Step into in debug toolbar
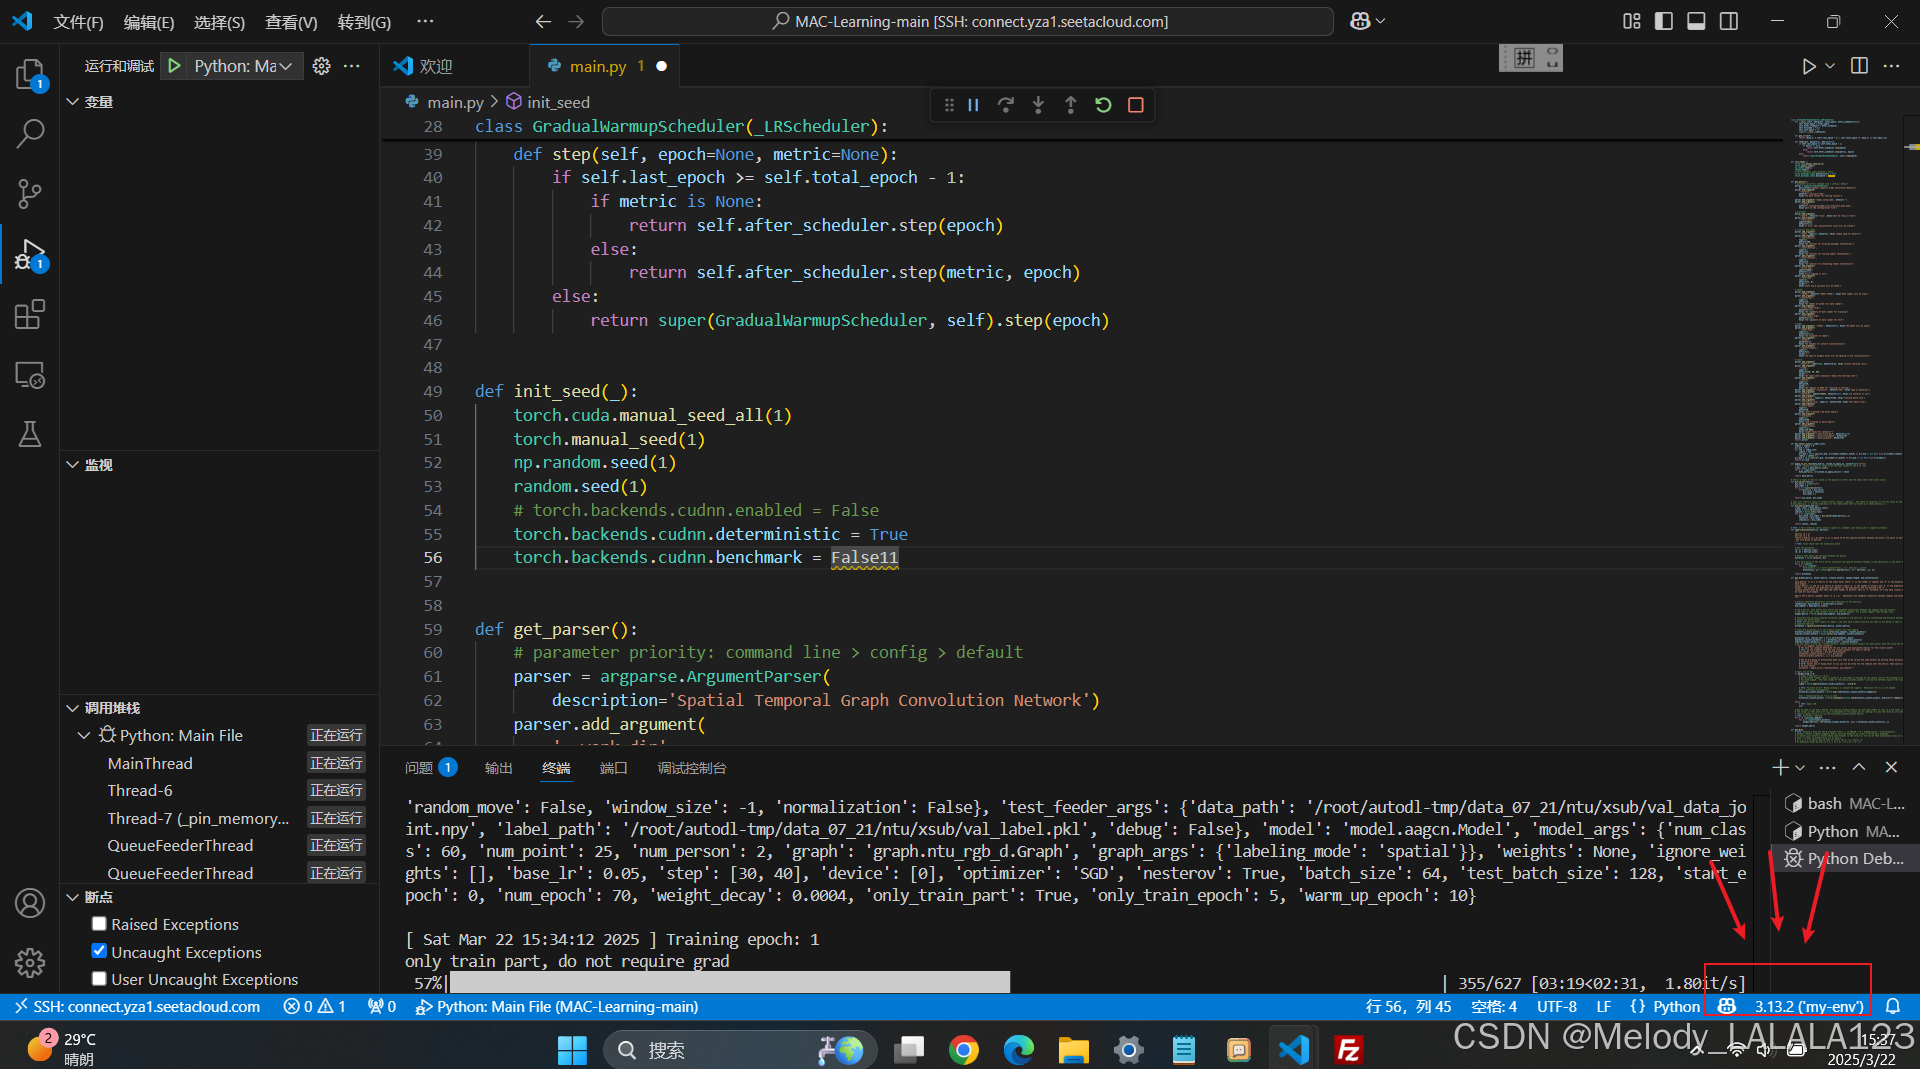The image size is (1920, 1069). (x=1038, y=105)
